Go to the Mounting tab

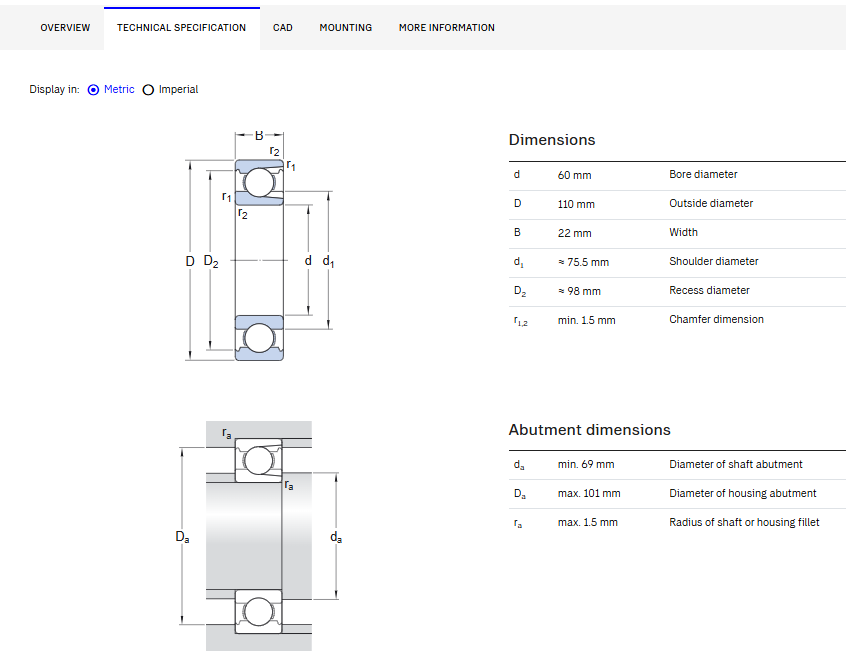345,28
